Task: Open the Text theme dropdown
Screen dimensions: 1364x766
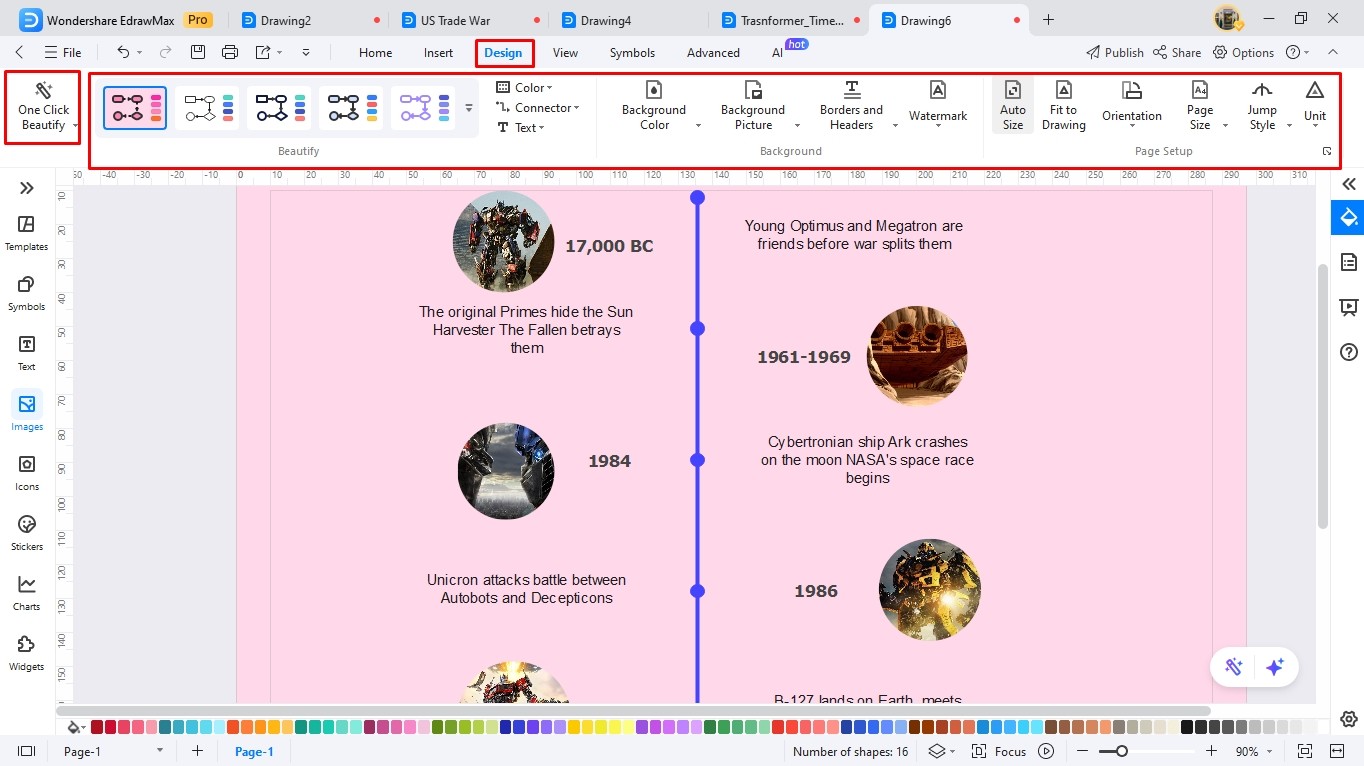Action: click(521, 127)
